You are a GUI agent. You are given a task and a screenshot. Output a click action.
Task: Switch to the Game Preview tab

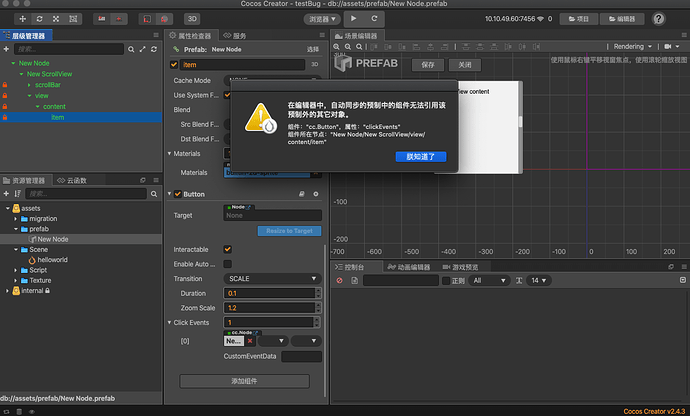460,267
